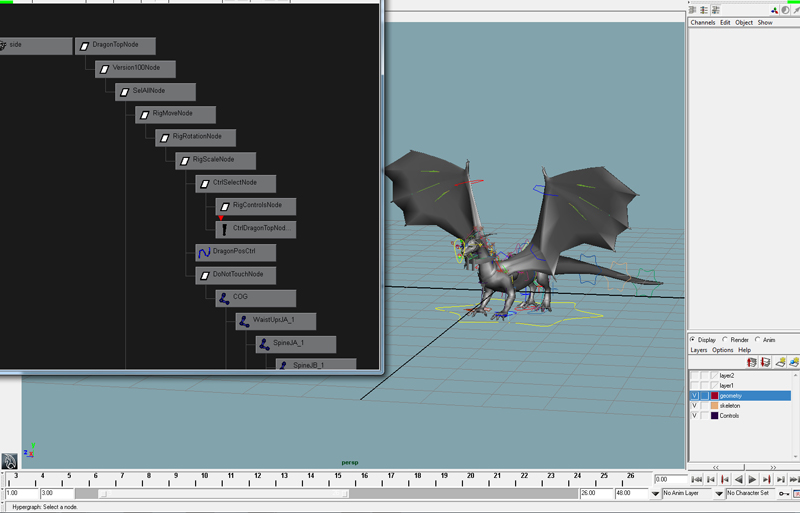Click the DragonTopNode node in Hypergraph
Image resolution: width=800 pixels, height=513 pixels.
coord(115,46)
